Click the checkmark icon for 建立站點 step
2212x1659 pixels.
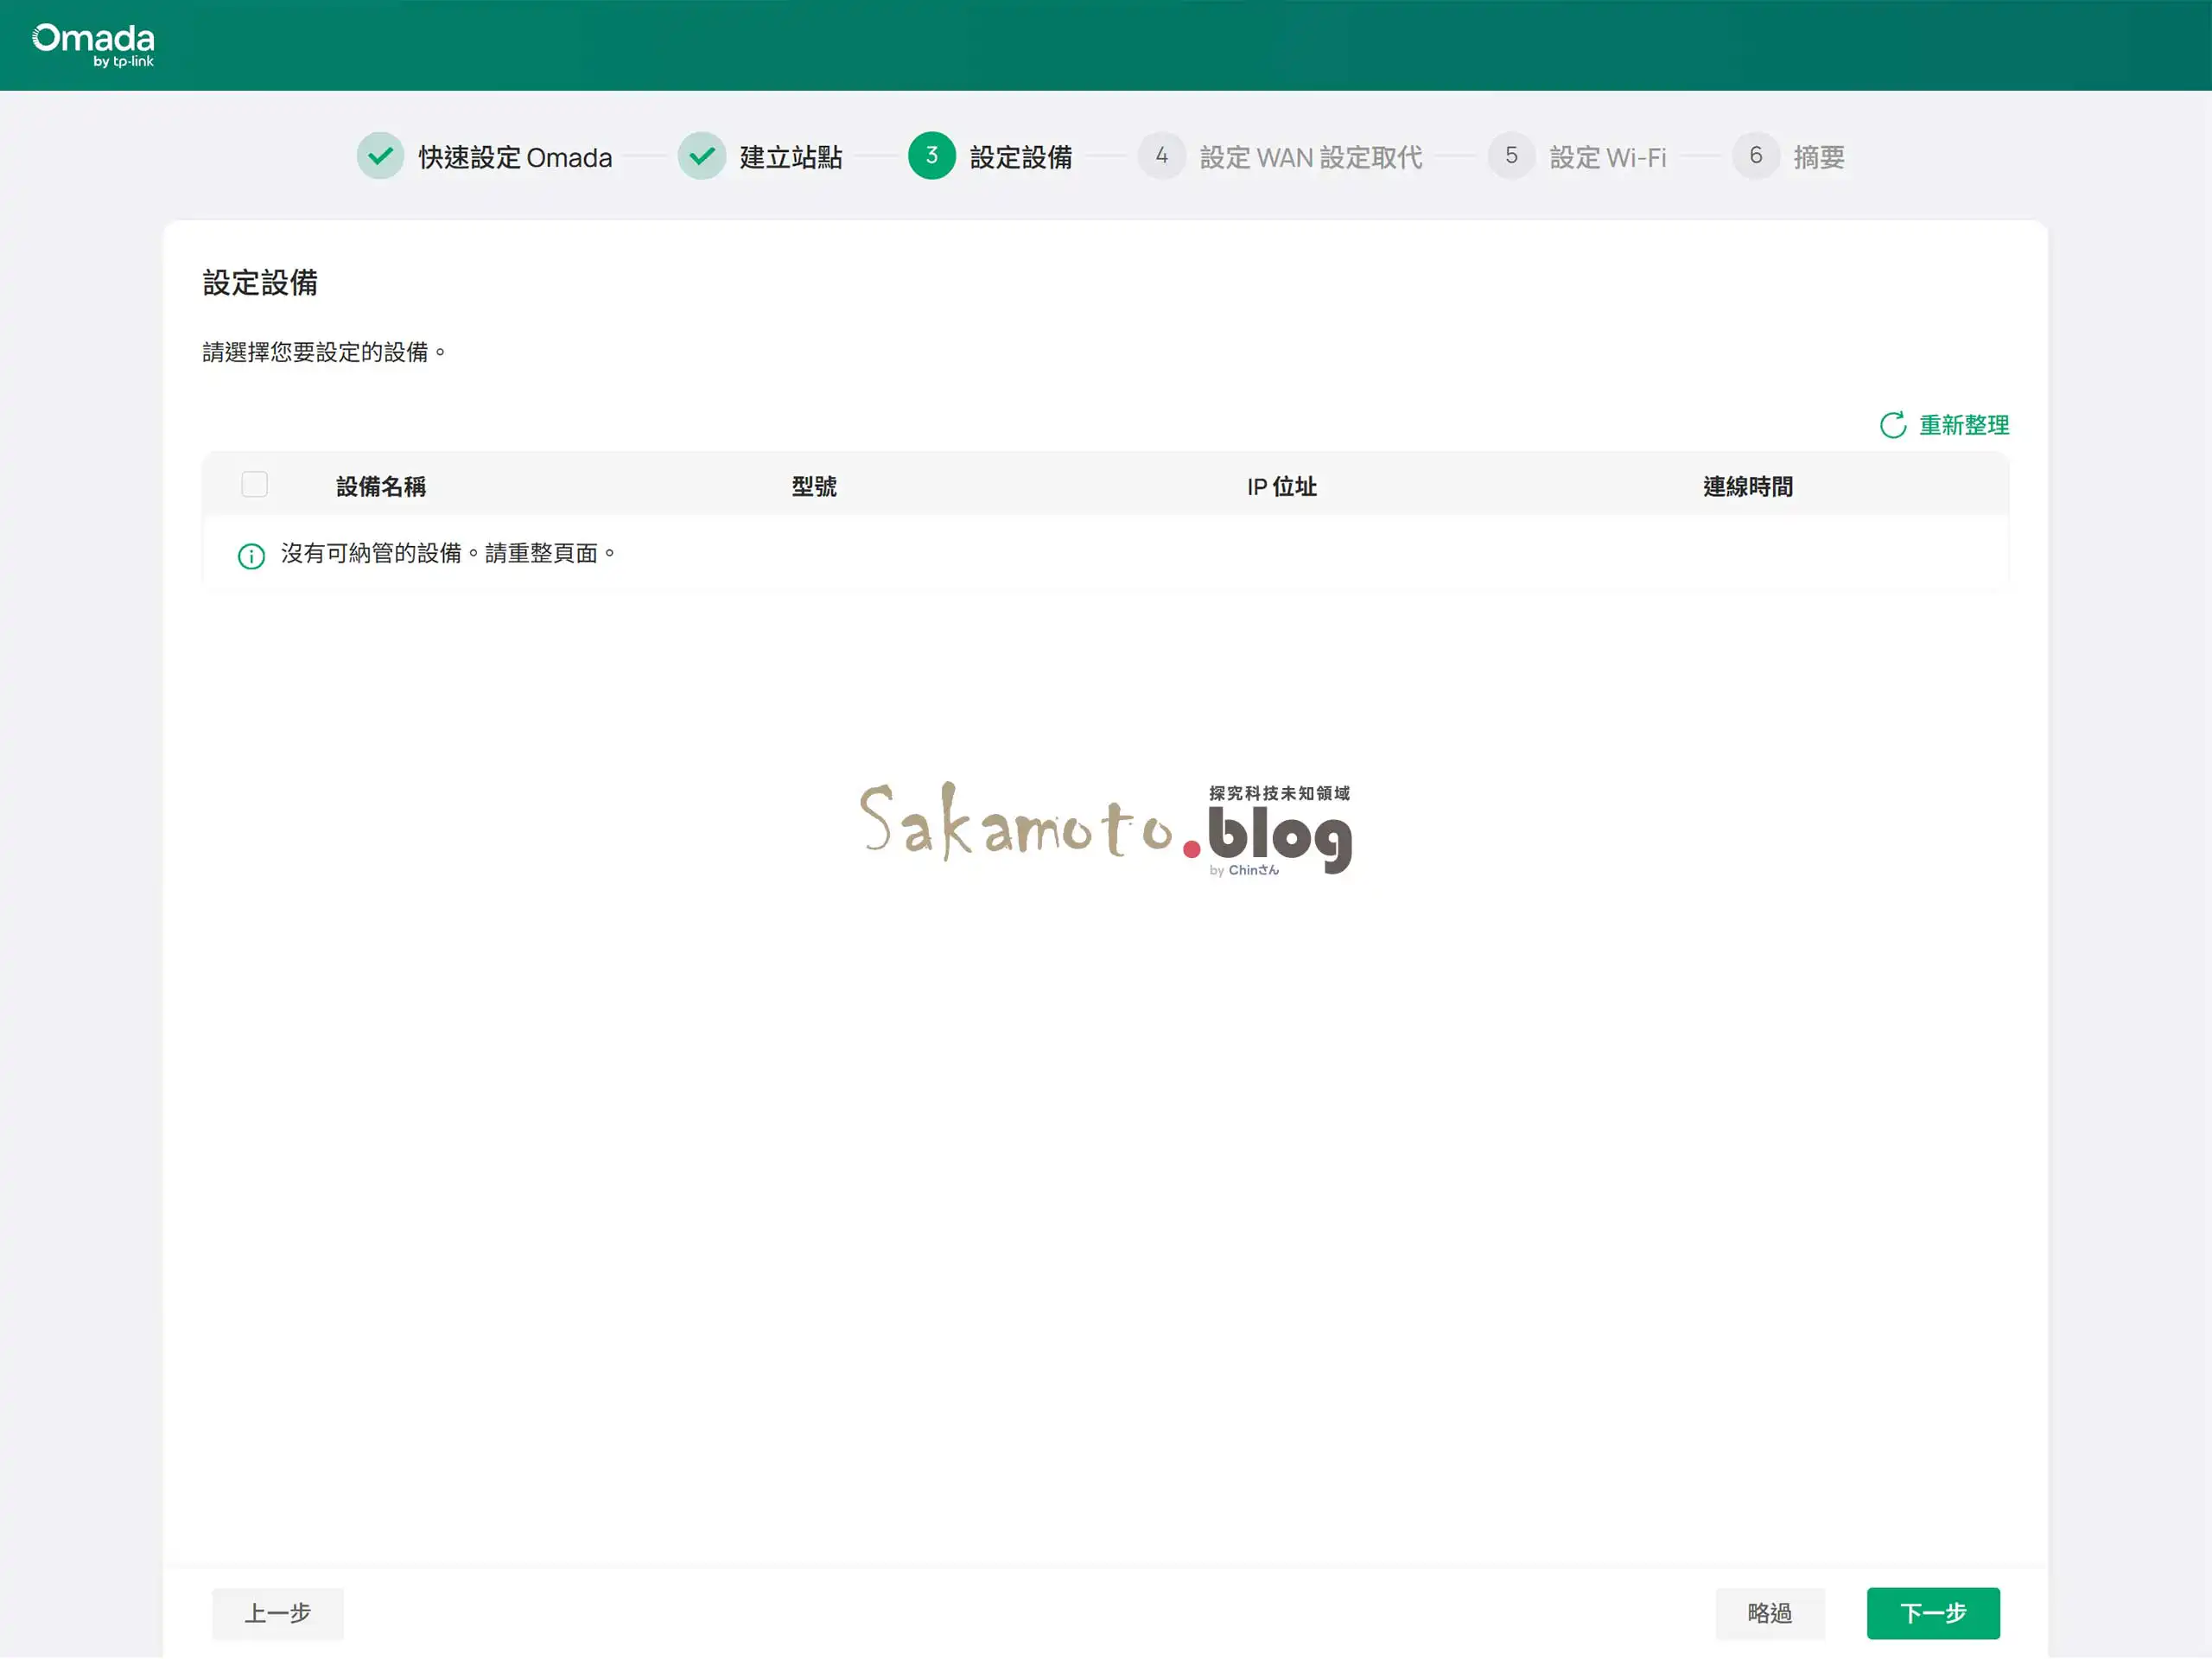[701, 156]
